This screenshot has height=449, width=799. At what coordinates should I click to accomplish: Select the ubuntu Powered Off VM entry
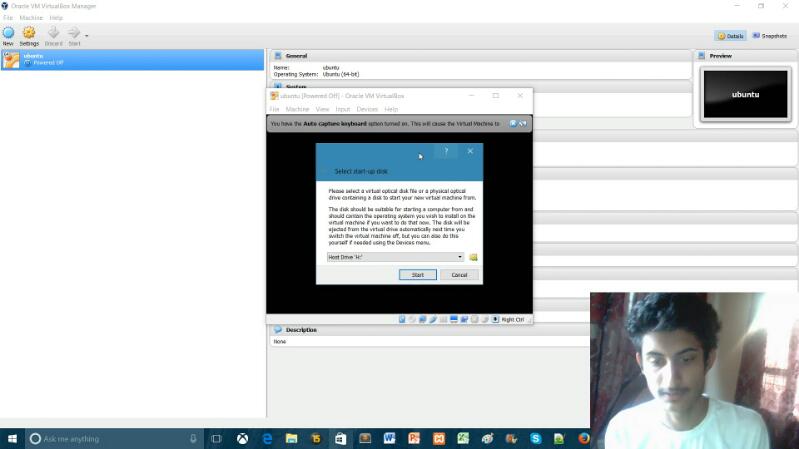coord(132,60)
